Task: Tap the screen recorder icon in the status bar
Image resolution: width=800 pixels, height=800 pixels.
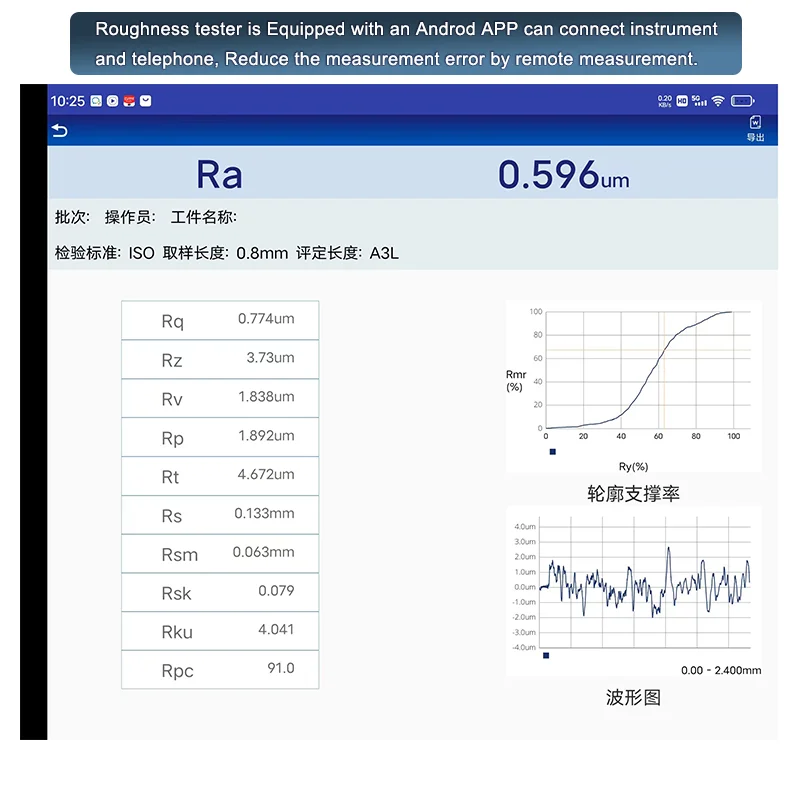Action: pos(111,100)
